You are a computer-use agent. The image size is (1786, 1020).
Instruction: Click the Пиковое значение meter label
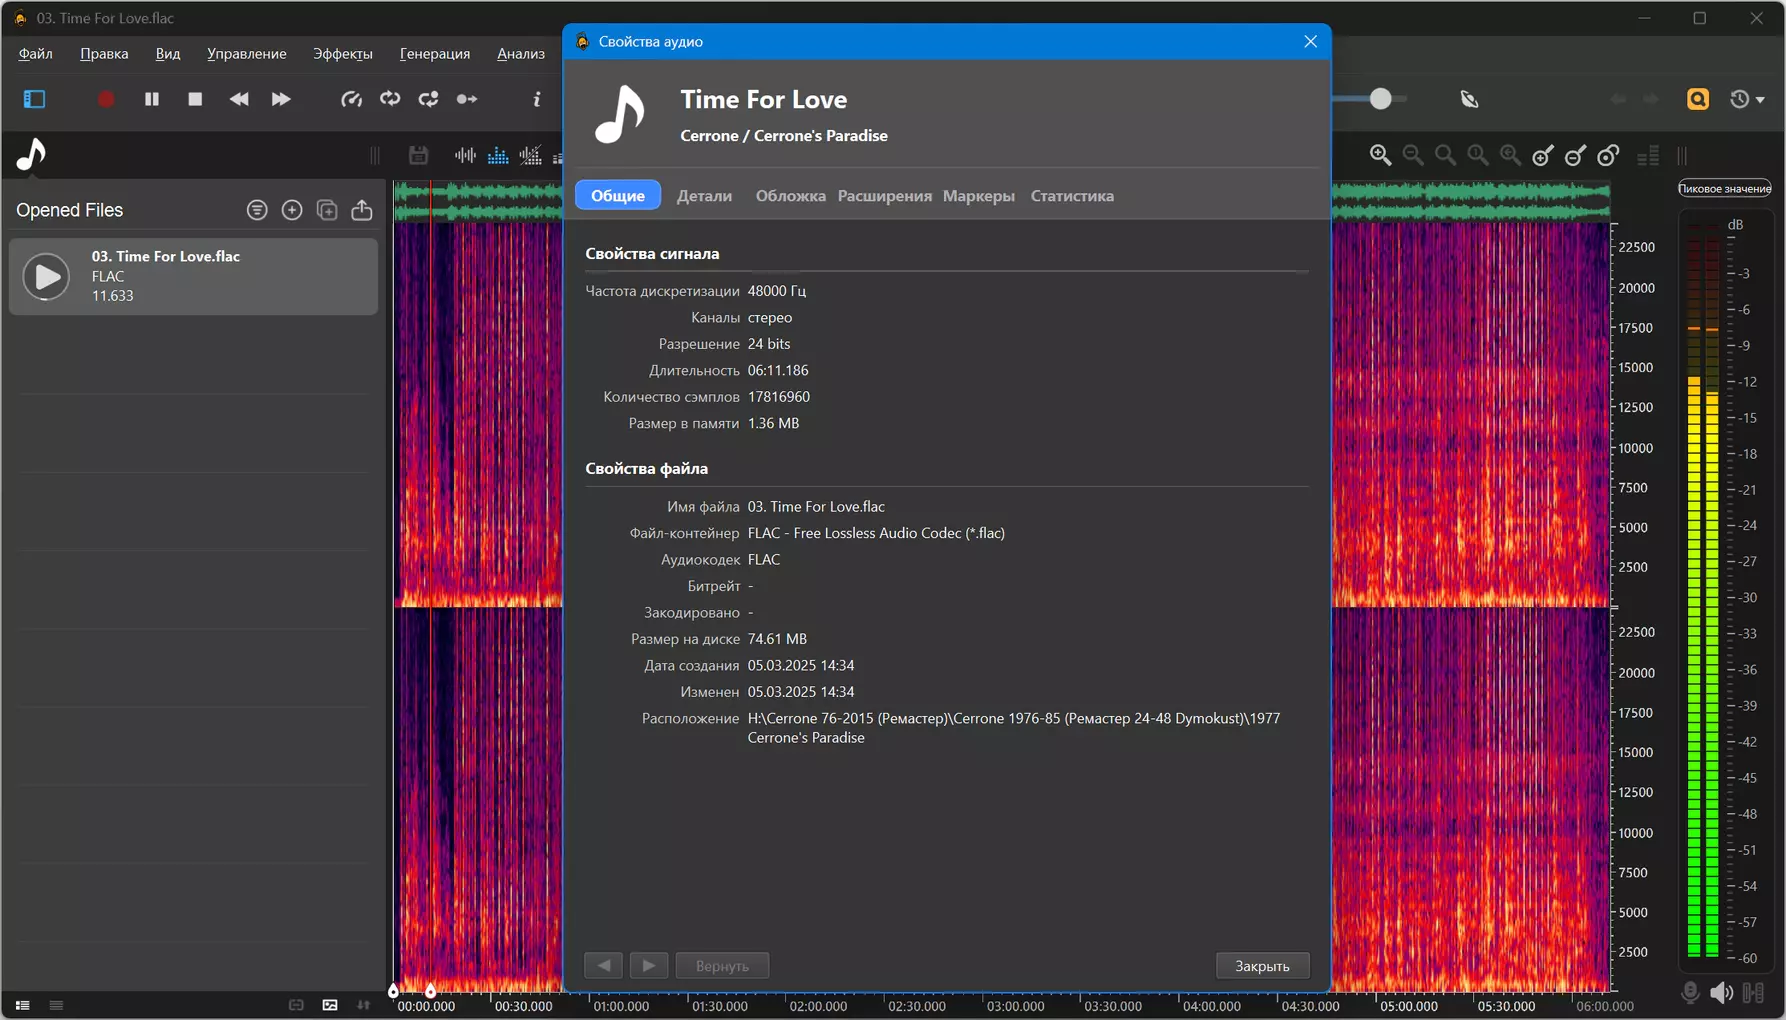point(1725,188)
